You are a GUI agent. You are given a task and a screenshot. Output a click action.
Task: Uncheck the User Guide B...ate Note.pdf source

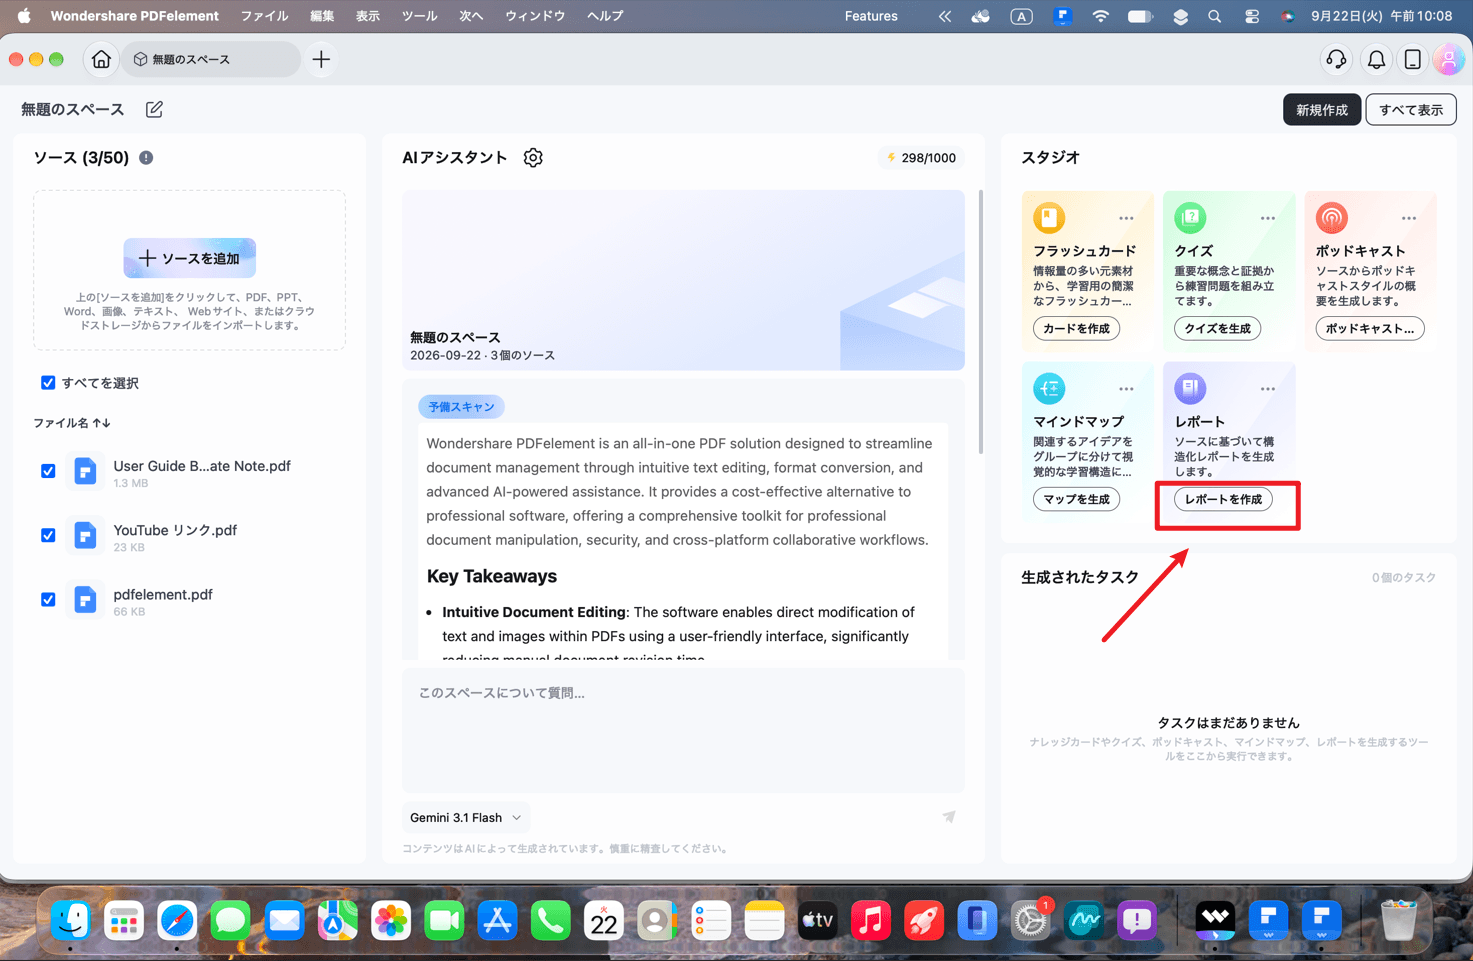click(x=48, y=471)
